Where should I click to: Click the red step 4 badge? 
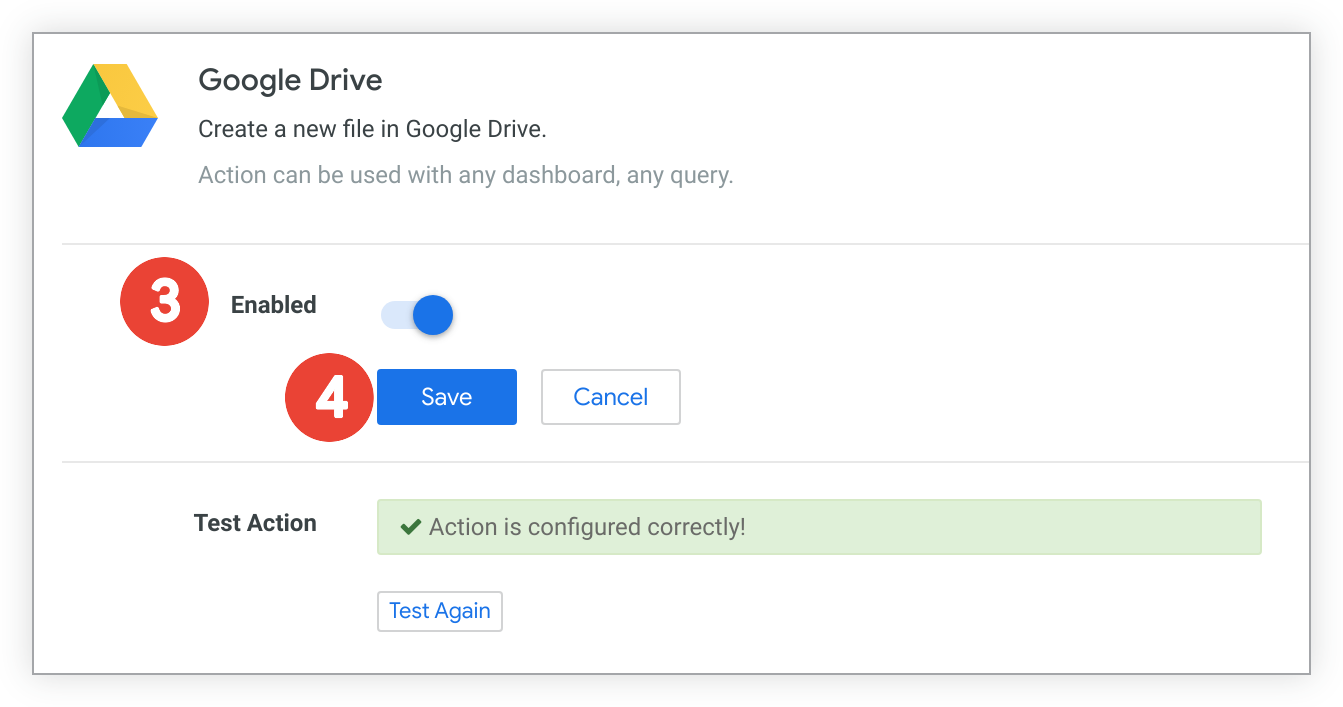pos(330,397)
